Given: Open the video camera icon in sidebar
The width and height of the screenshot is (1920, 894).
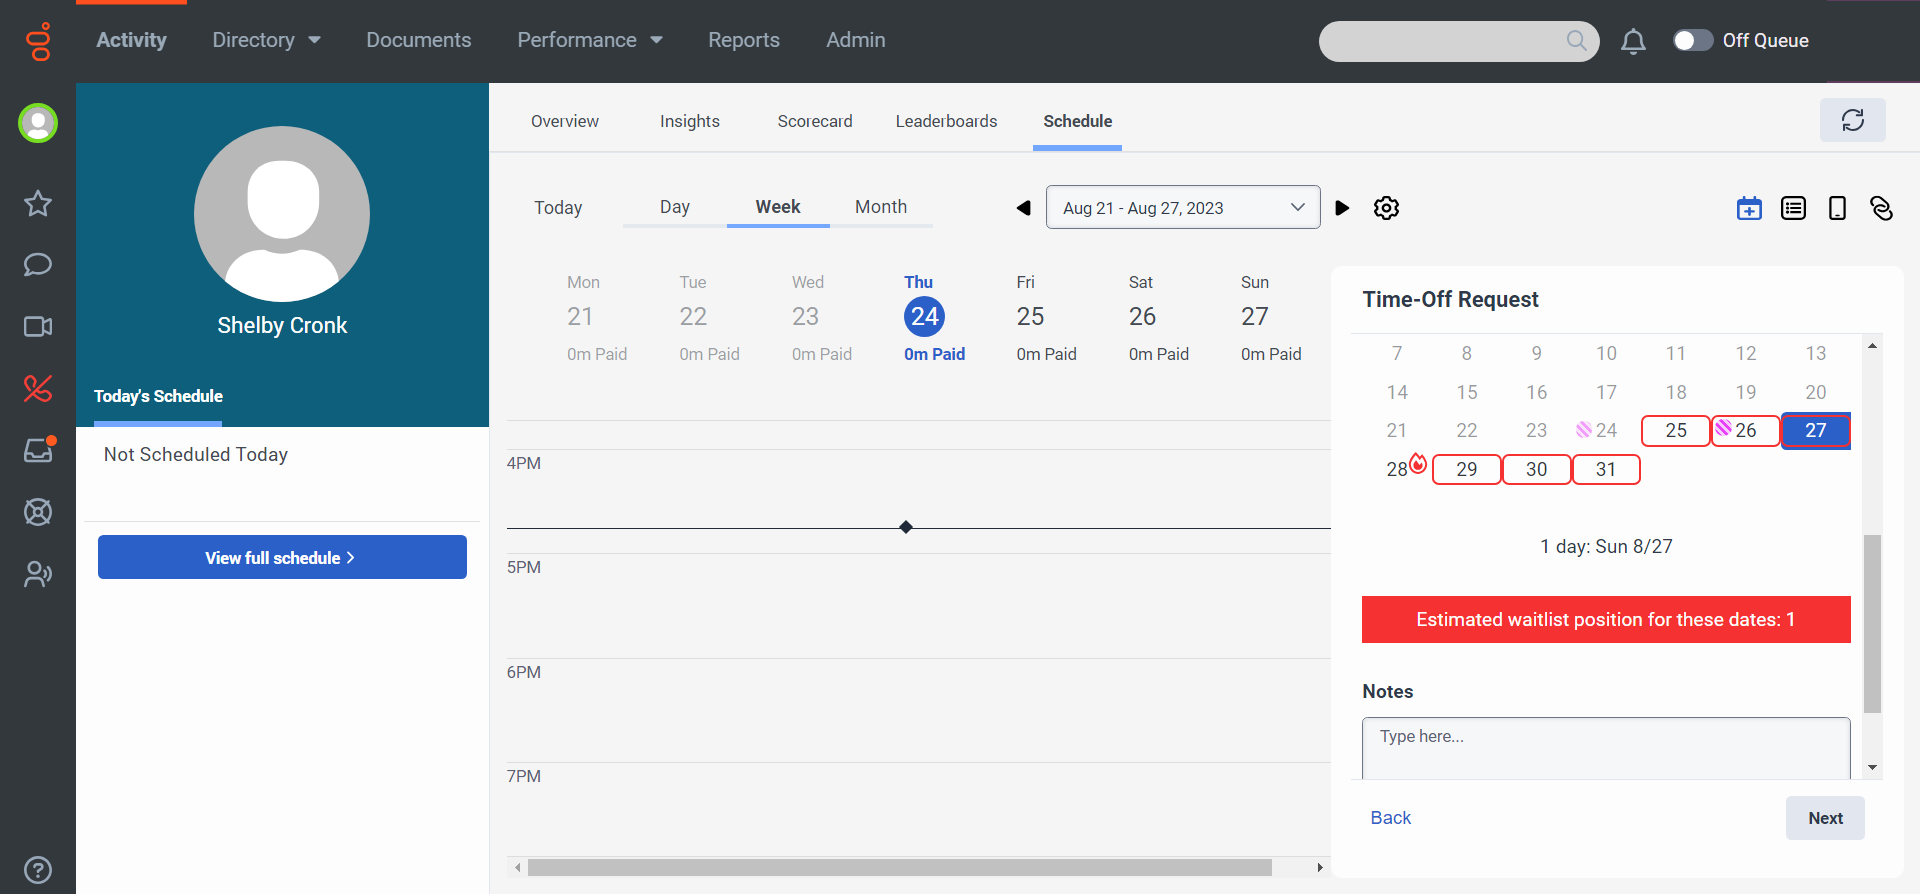Looking at the screenshot, I should [x=38, y=327].
